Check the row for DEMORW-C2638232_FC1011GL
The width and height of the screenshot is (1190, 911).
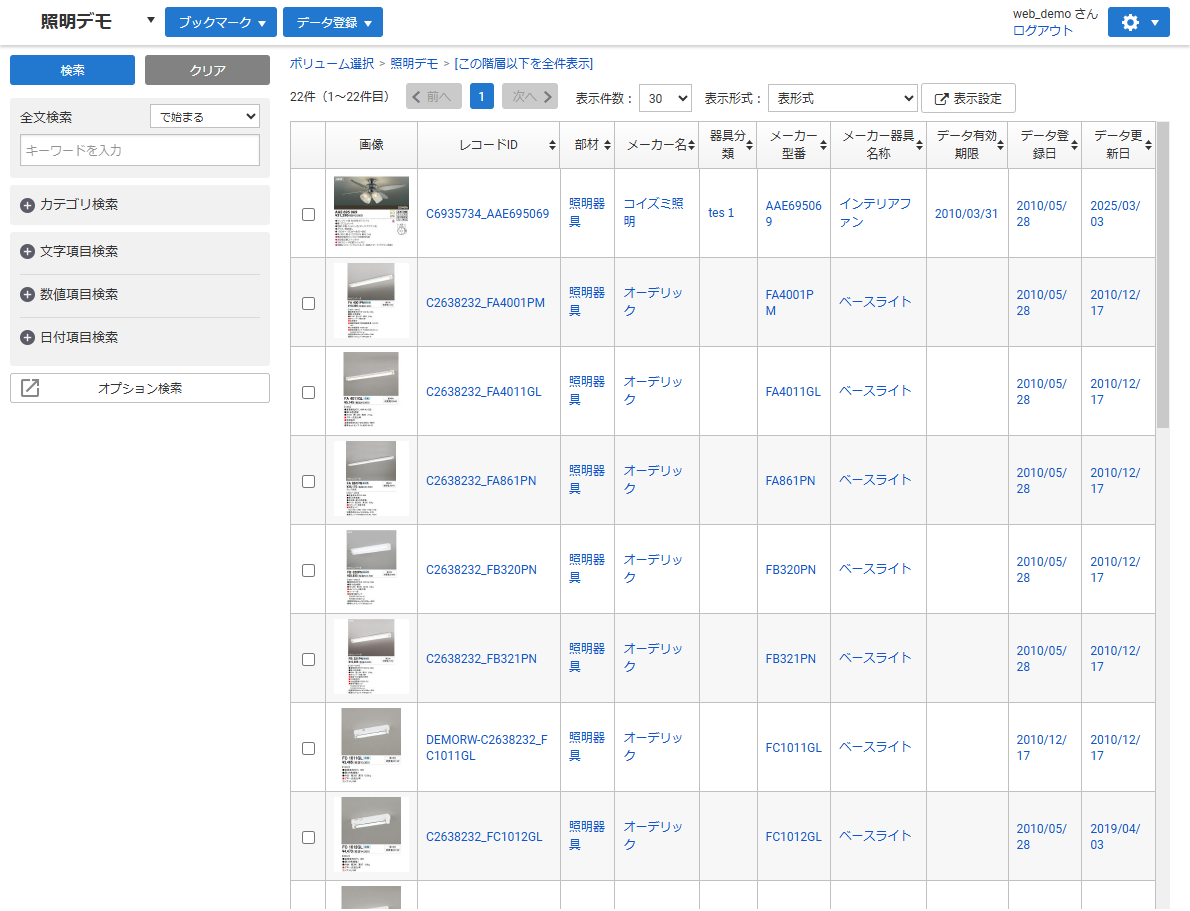[308, 748]
